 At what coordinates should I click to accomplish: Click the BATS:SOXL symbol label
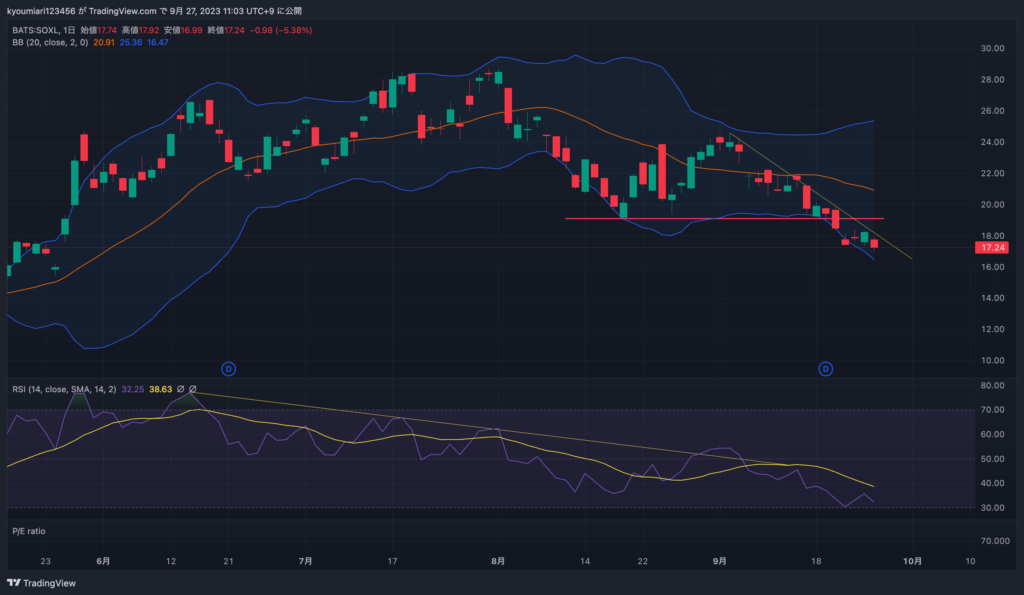point(35,30)
